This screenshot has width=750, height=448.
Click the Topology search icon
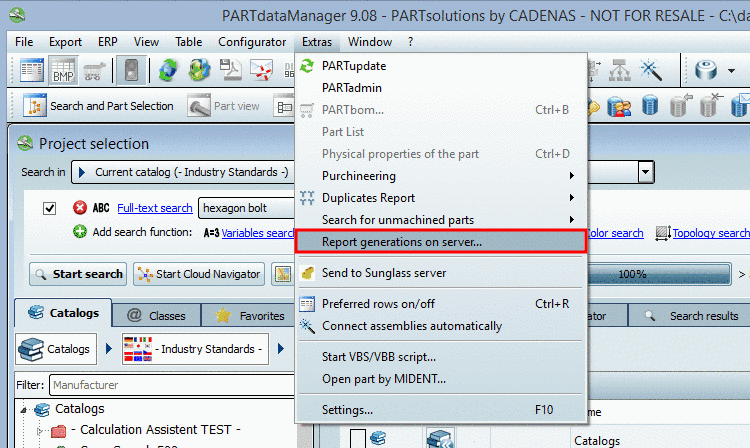663,233
